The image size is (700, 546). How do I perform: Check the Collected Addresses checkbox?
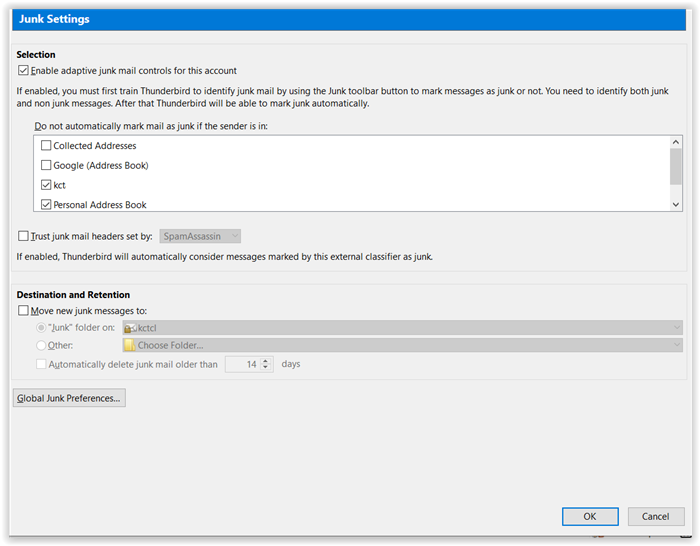(x=46, y=146)
